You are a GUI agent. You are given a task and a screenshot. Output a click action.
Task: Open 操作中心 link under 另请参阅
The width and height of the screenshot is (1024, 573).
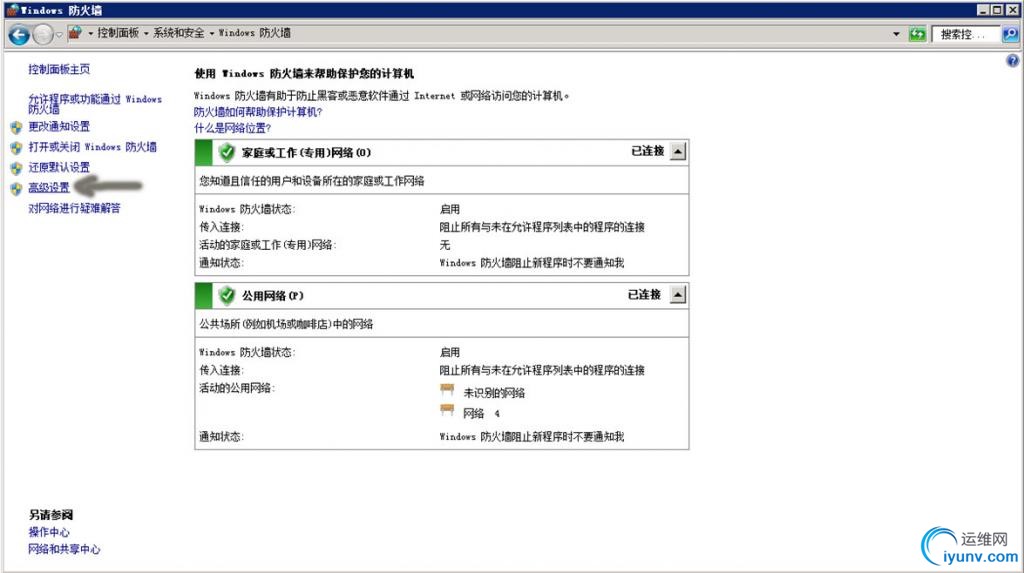[x=49, y=532]
